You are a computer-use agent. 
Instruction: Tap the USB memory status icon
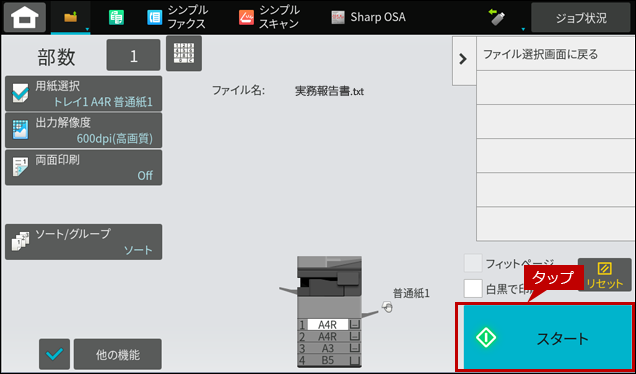coord(497,17)
